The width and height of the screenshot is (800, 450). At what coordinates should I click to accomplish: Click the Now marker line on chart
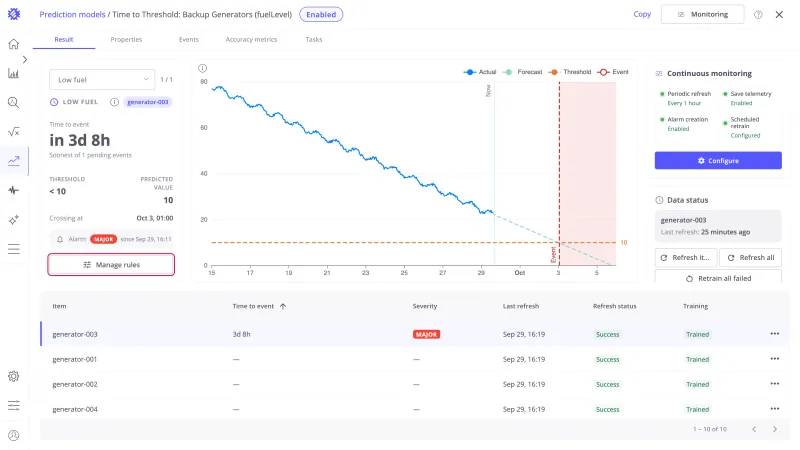coord(494,173)
